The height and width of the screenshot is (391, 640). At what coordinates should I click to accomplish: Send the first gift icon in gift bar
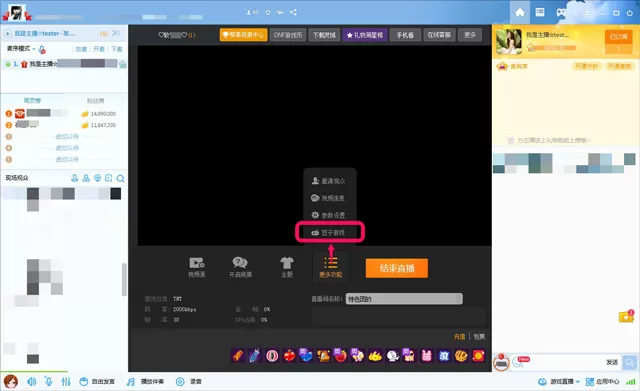[x=238, y=356]
